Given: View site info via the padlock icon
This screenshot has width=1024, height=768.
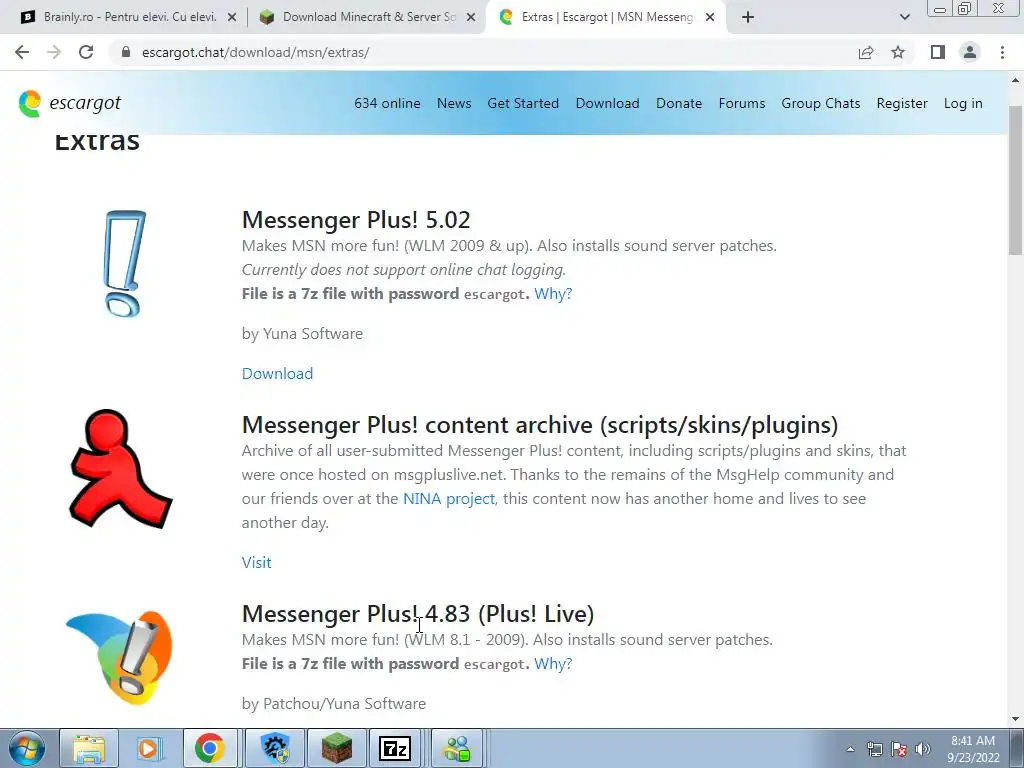Looking at the screenshot, I should tap(125, 52).
